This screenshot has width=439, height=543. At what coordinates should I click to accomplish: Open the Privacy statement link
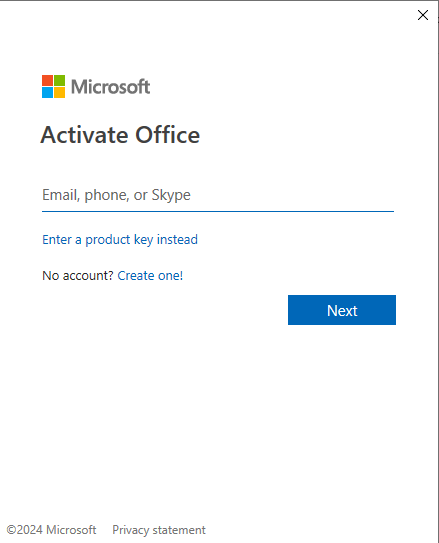pyautogui.click(x=159, y=530)
